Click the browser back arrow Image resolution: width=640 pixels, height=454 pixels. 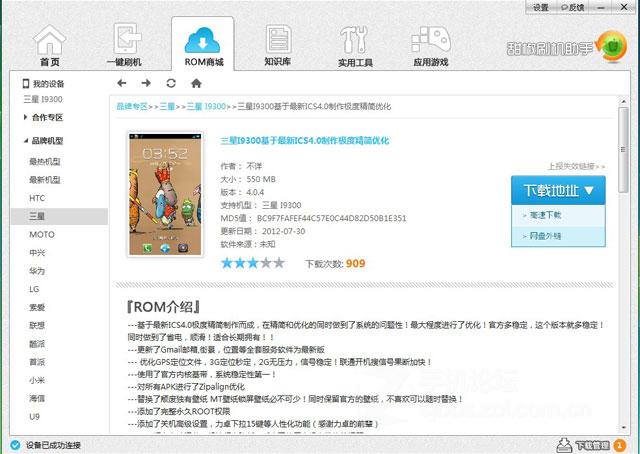122,83
